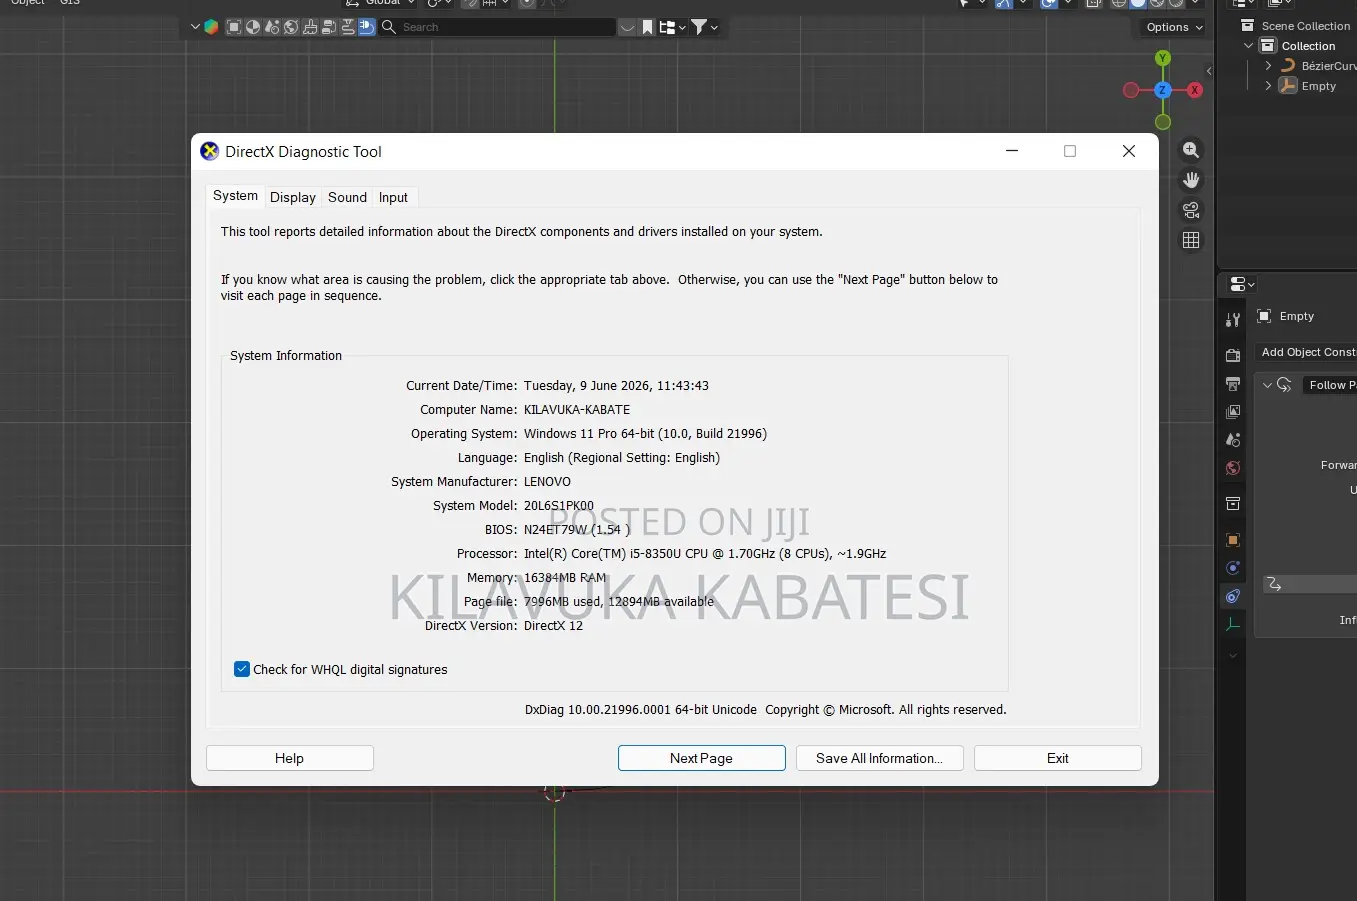Open the View Layer properties tab

(x=1233, y=412)
